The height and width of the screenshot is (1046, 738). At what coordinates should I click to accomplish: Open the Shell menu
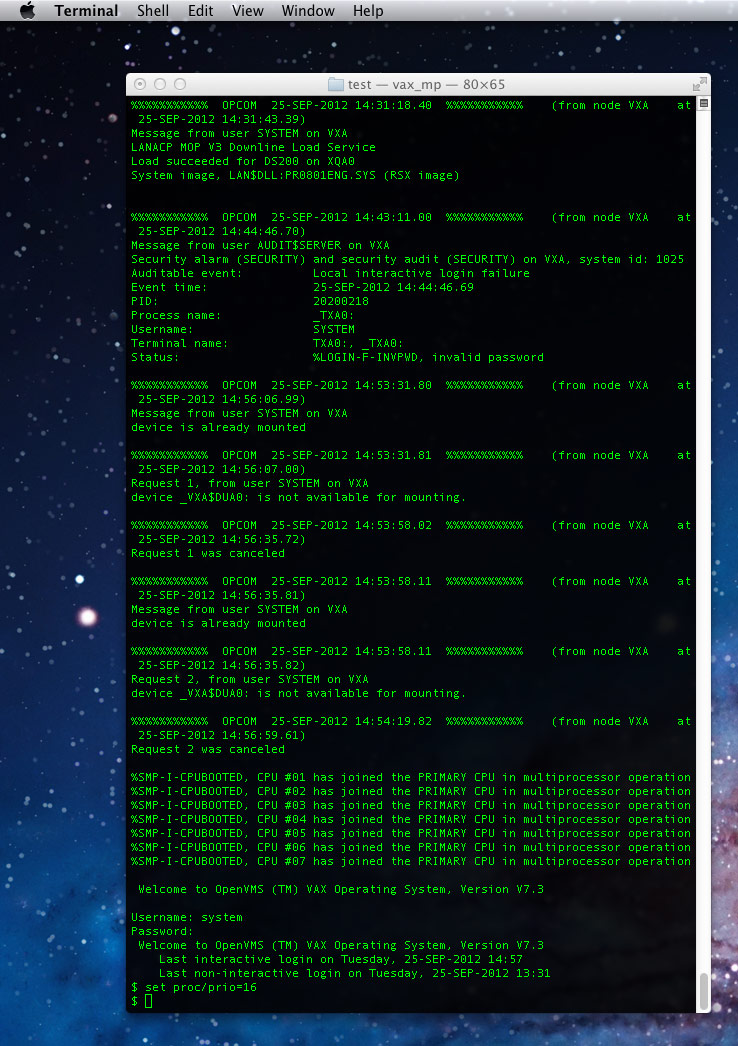click(x=153, y=11)
